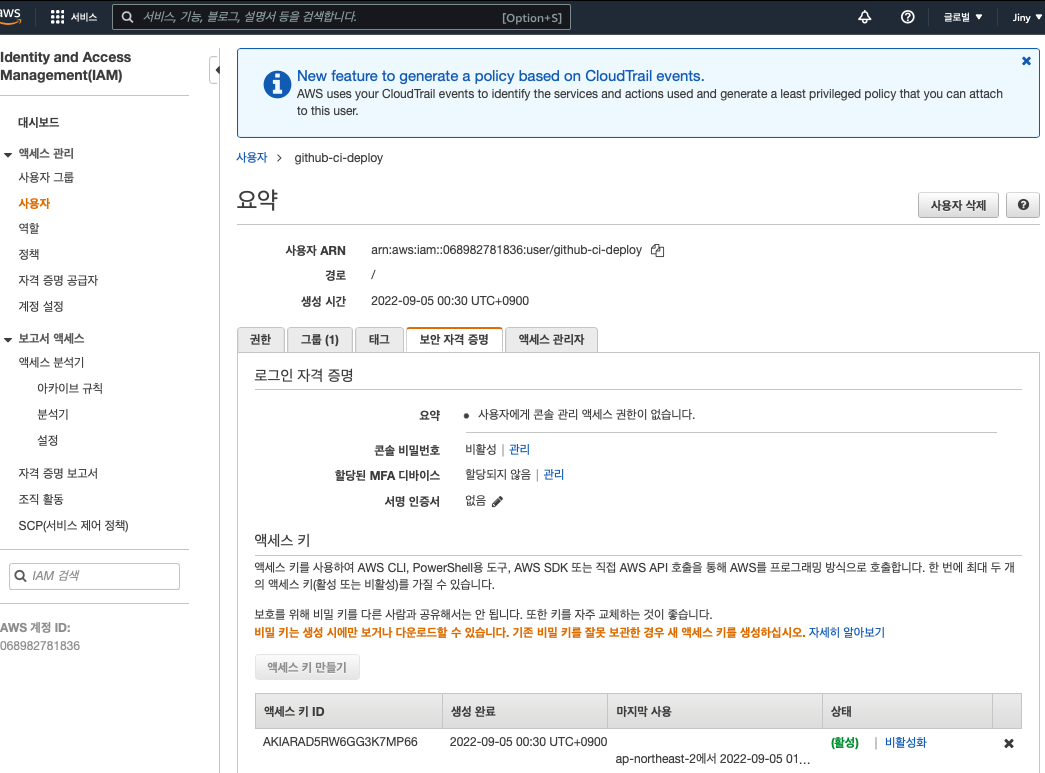This screenshot has height=773, width=1045.
Task: Open 계정 설정 in the sidebar
Action: pyautogui.click(x=41, y=306)
